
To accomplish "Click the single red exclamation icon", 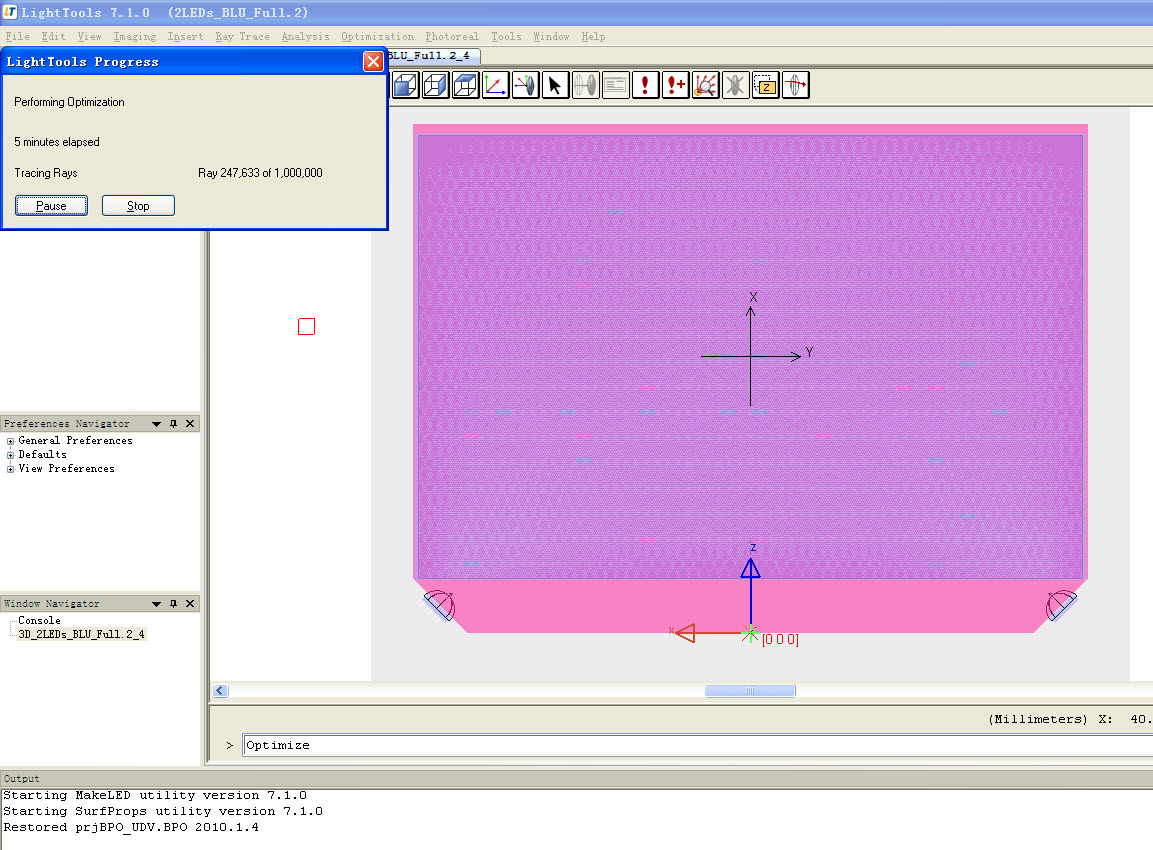I will tap(646, 85).
